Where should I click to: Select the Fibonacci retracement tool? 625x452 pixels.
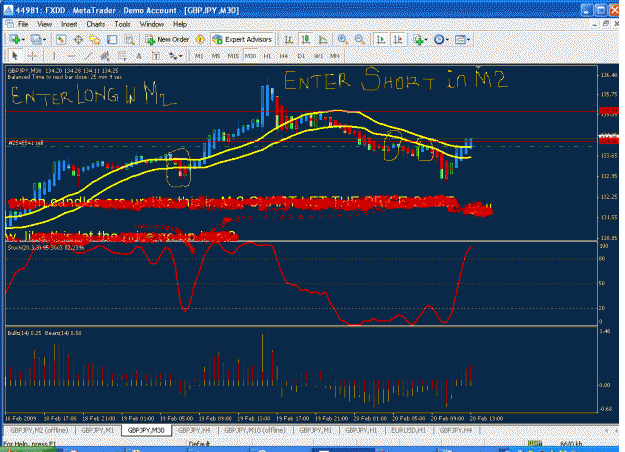point(122,56)
